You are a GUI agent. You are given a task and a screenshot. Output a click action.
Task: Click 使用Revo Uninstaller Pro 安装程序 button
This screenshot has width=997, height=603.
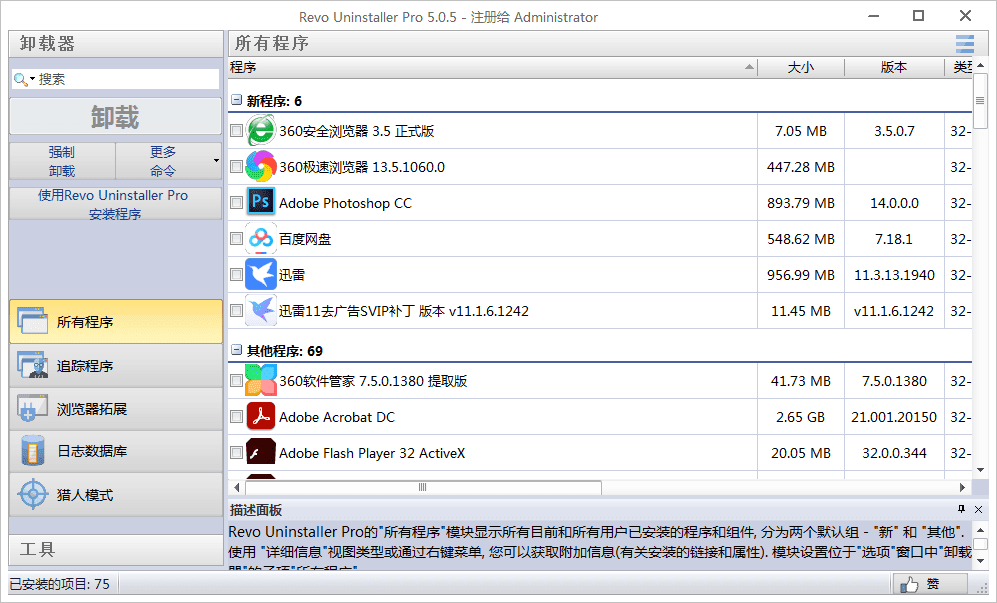pyautogui.click(x=115, y=204)
